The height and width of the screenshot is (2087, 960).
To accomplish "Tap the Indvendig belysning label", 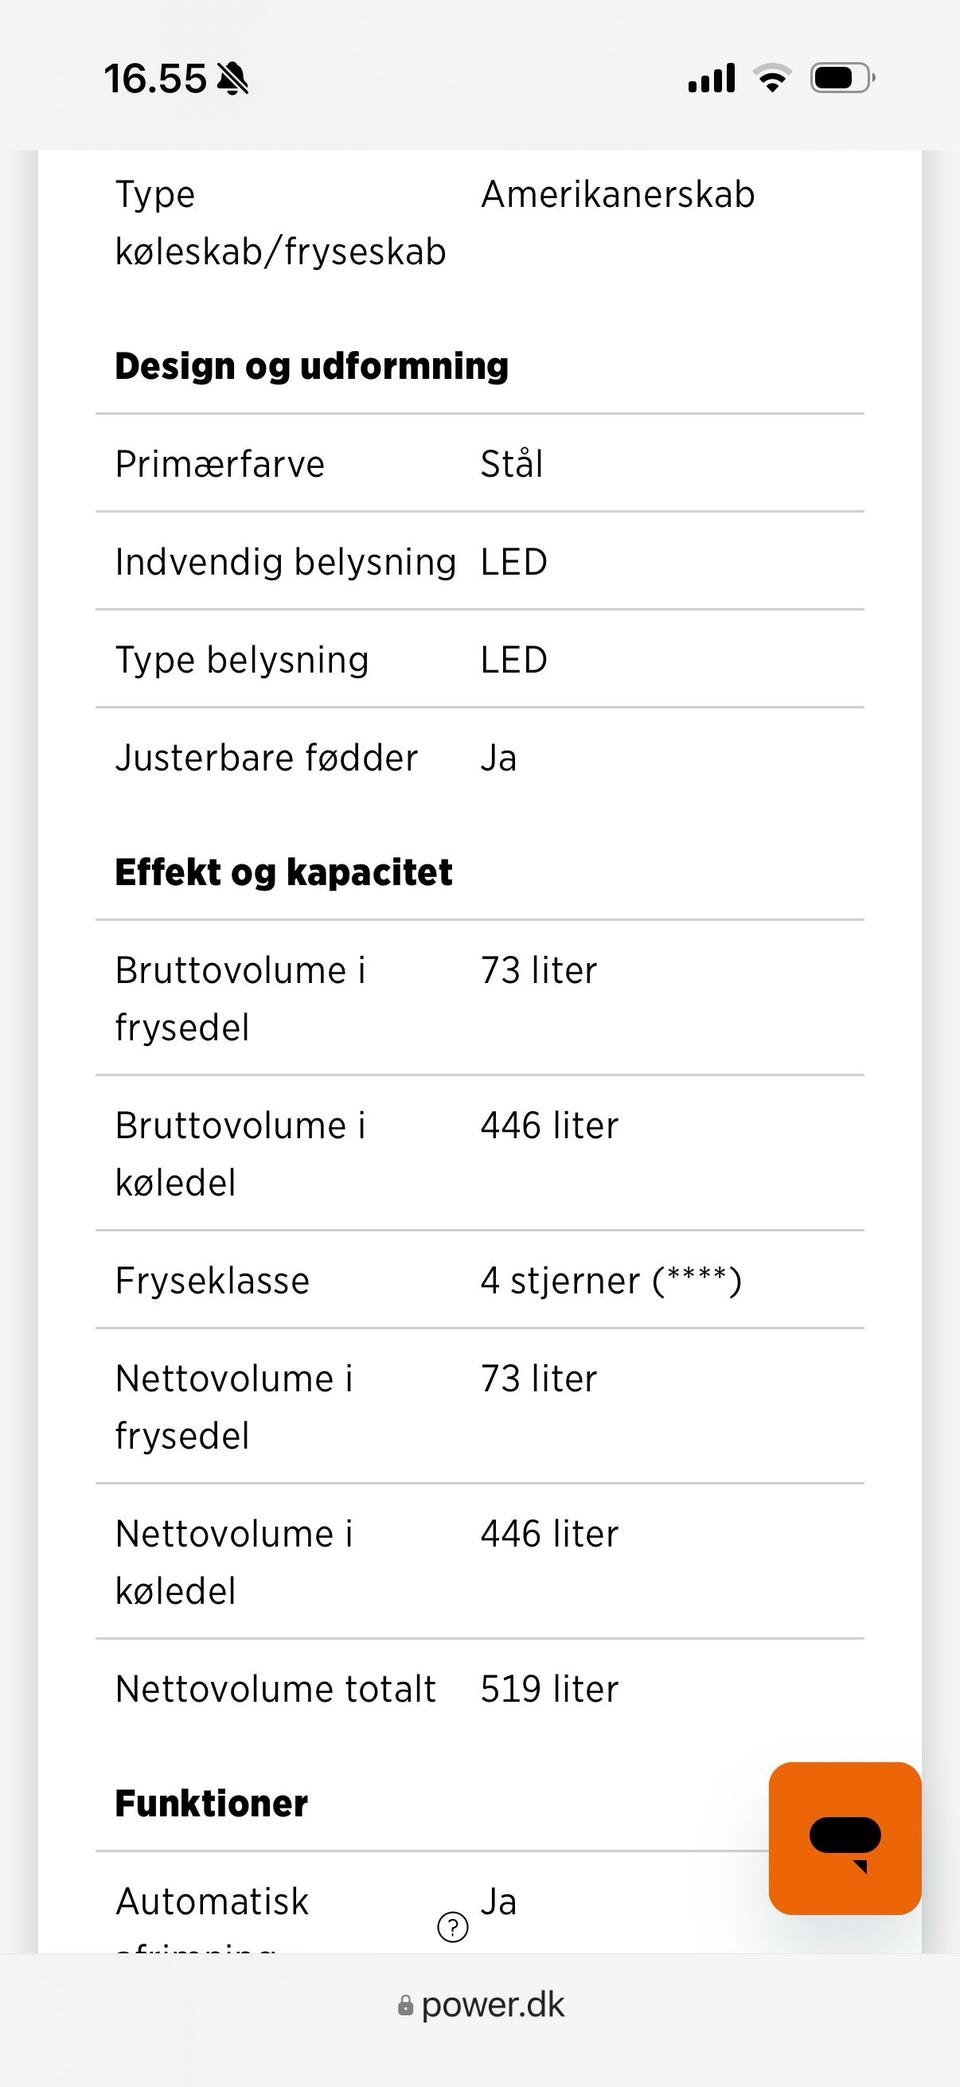I will pos(285,562).
